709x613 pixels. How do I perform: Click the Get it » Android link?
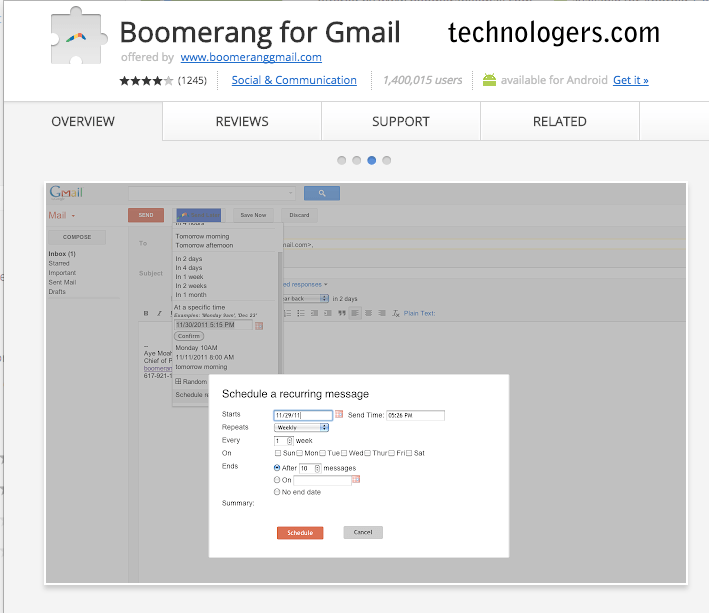[x=631, y=80]
